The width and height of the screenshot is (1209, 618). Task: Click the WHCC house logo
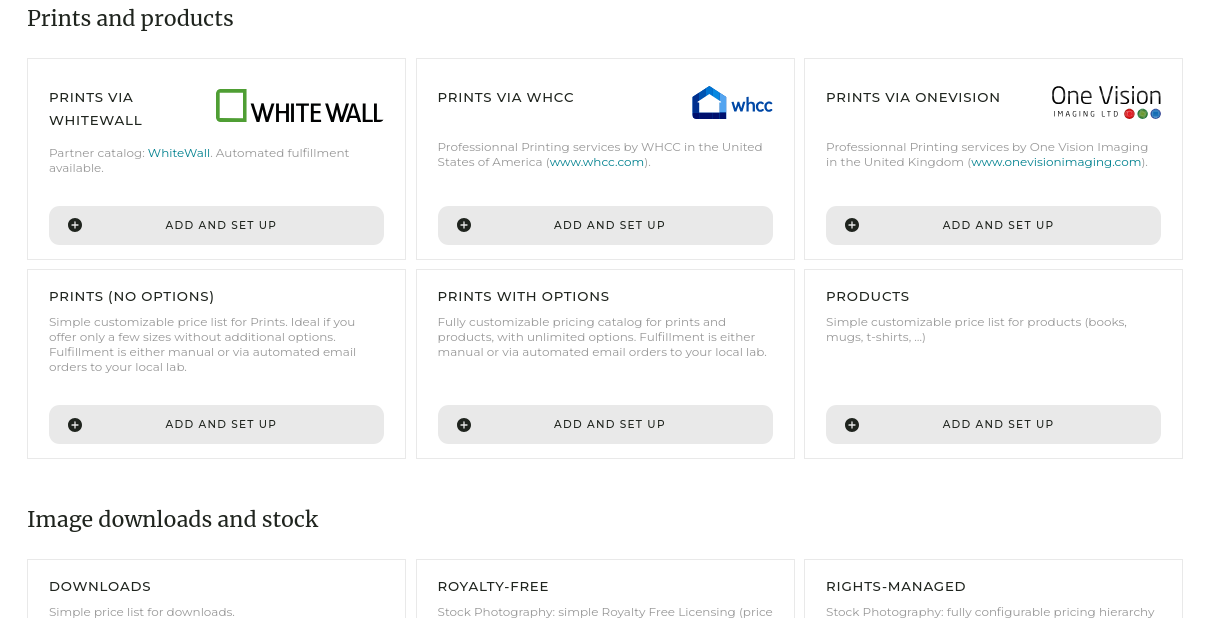coord(731,103)
